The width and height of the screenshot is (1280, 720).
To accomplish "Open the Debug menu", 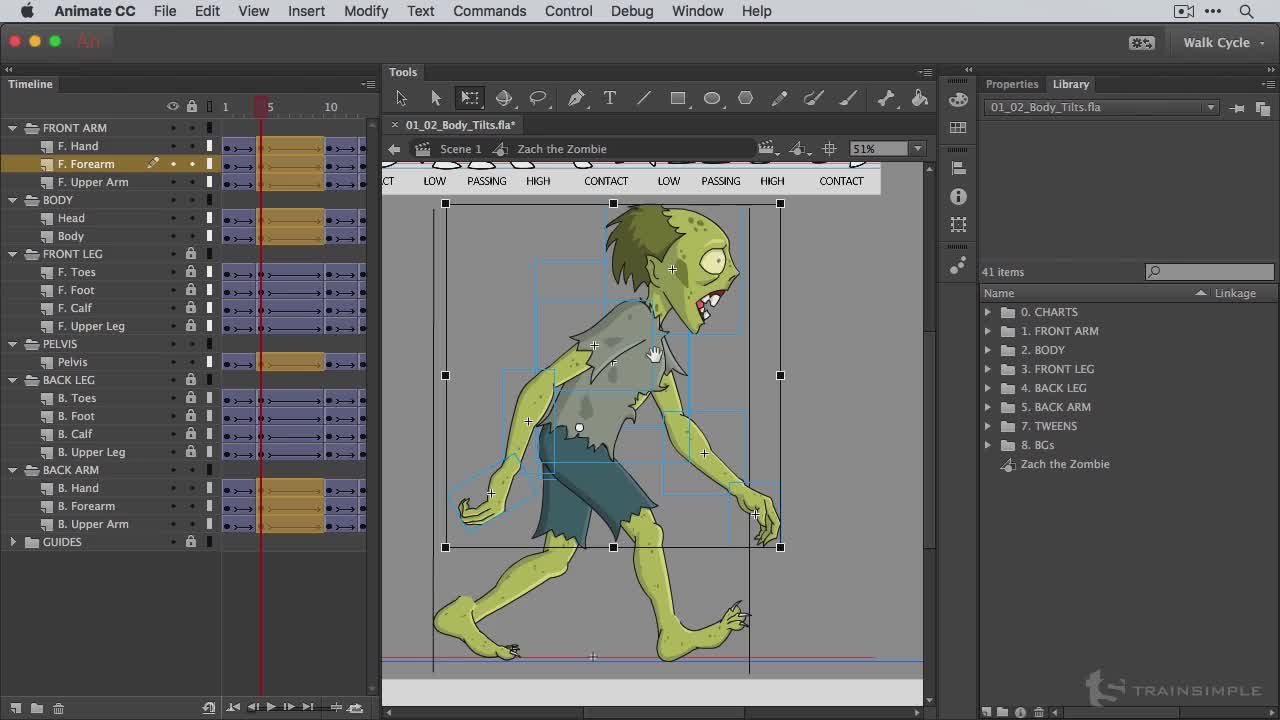I will (x=632, y=11).
